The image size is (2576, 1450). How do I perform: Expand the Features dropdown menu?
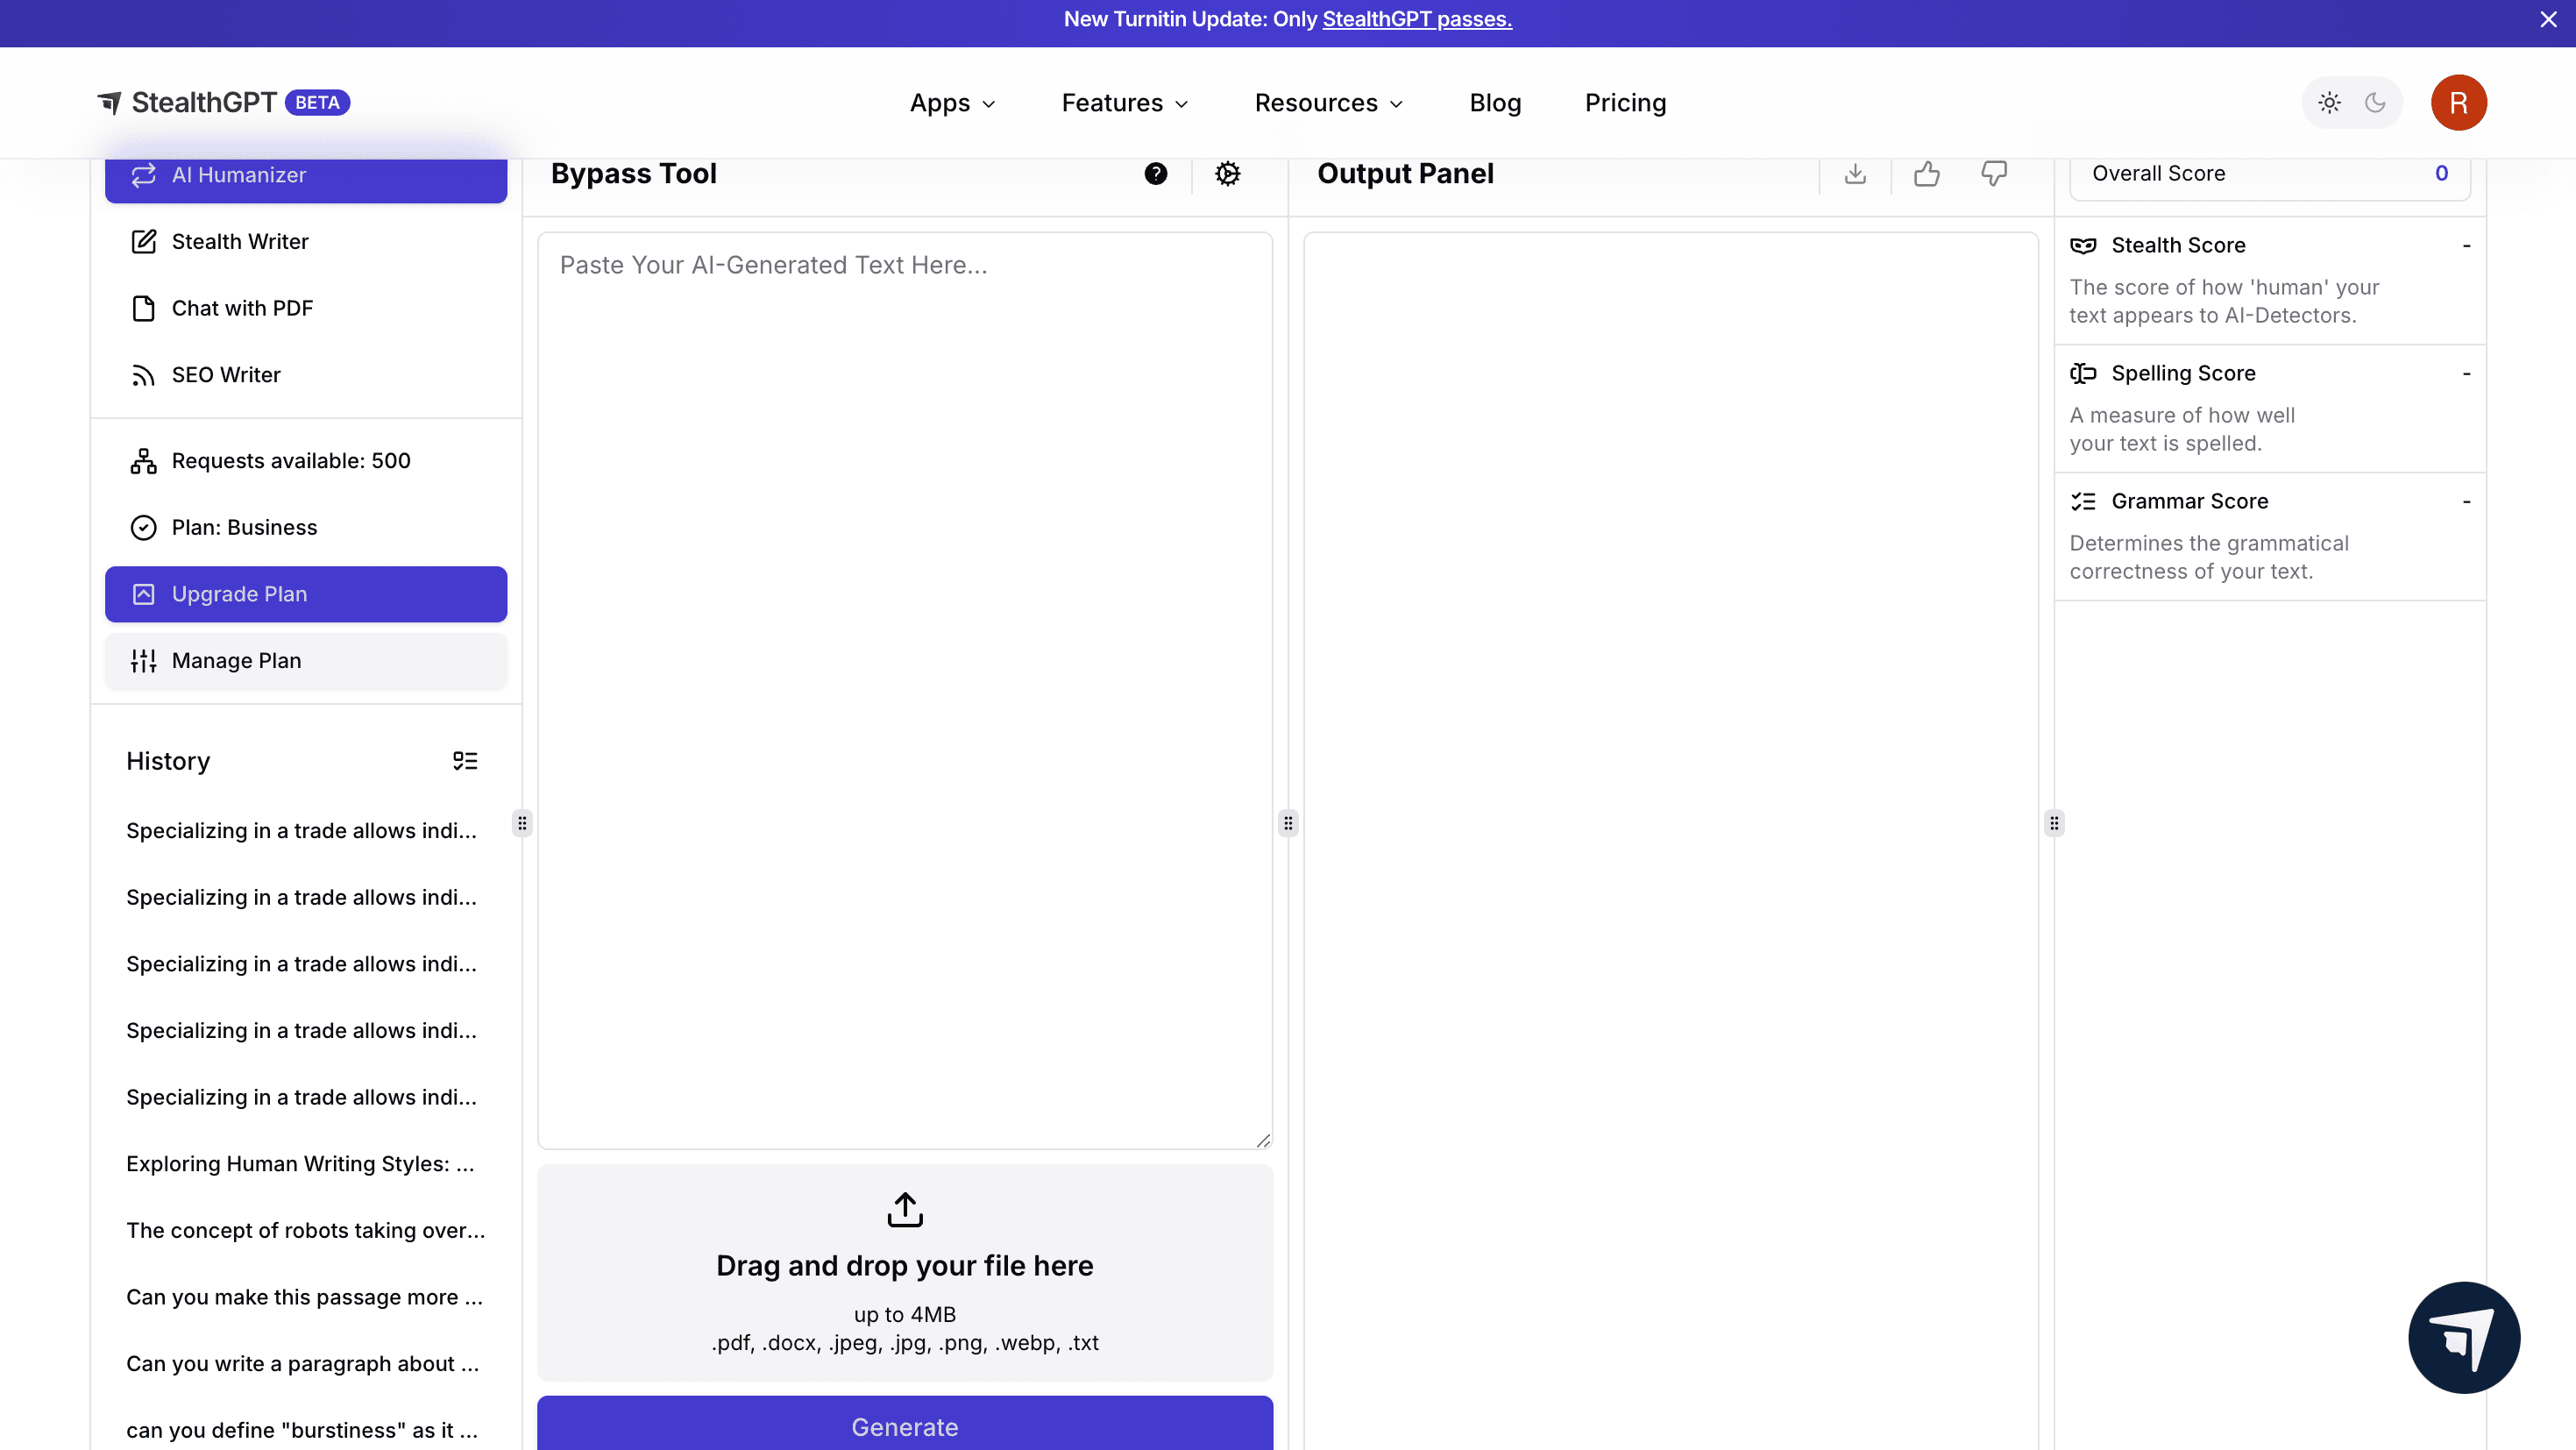tap(1124, 103)
